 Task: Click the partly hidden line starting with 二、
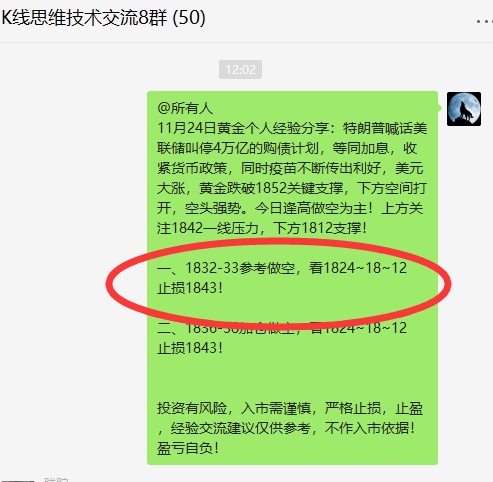coord(282,328)
